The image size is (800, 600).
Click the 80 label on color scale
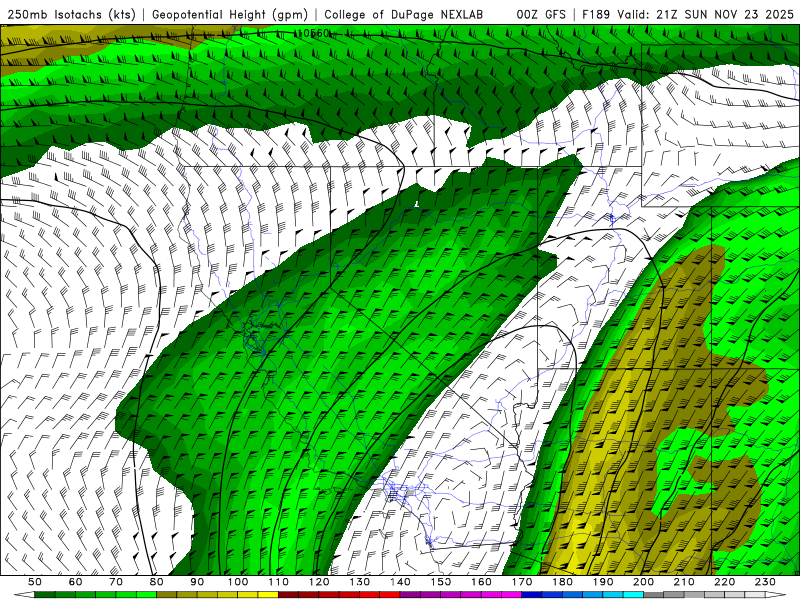click(157, 582)
